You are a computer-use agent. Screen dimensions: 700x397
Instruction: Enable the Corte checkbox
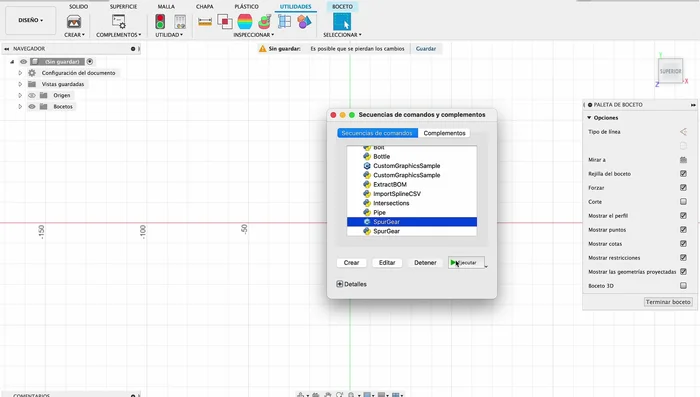point(683,201)
